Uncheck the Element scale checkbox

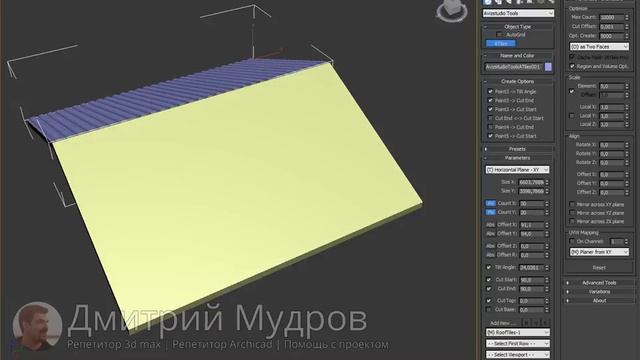click(572, 91)
